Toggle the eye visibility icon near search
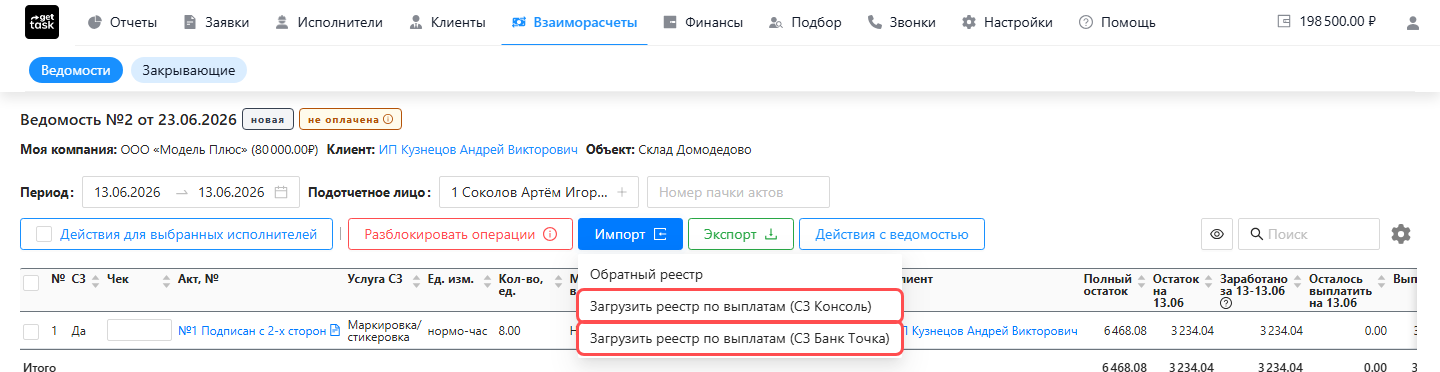This screenshot has height=372, width=1440. click(1216, 235)
